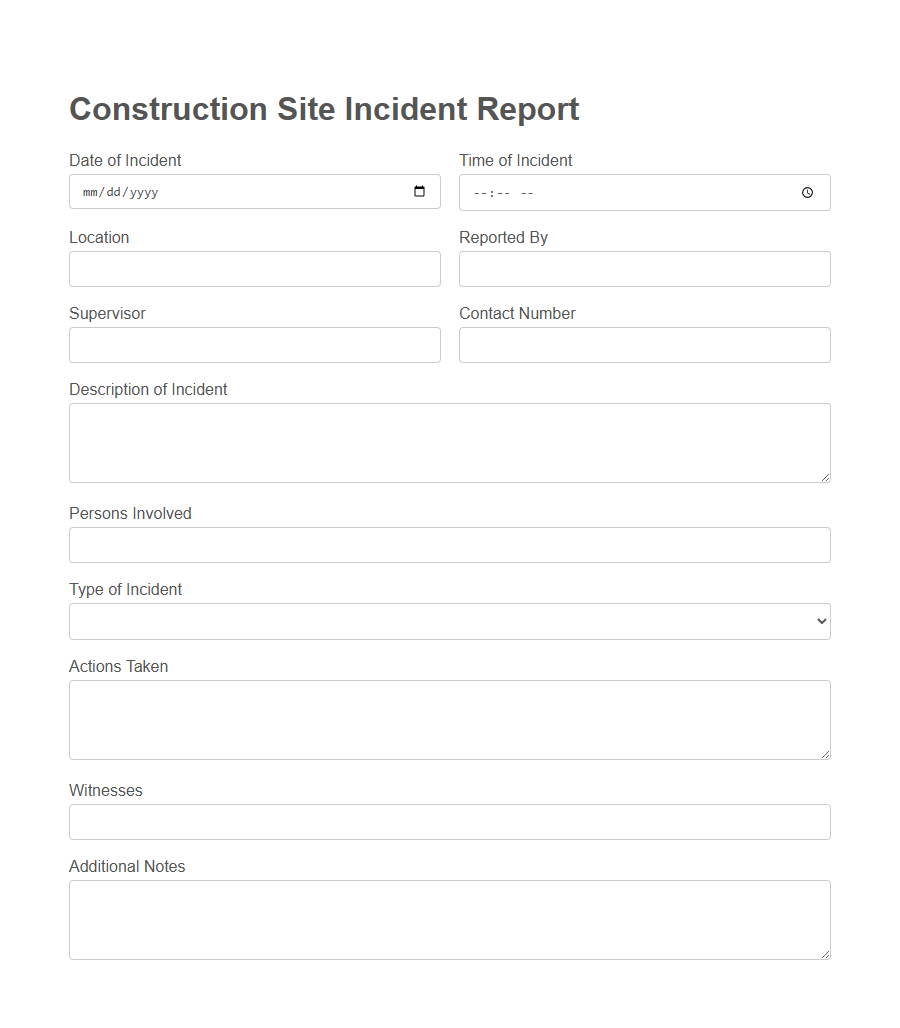Expand the Type of Incident dropdown chevron
This screenshot has height=1028, width=900.
pyautogui.click(x=820, y=621)
